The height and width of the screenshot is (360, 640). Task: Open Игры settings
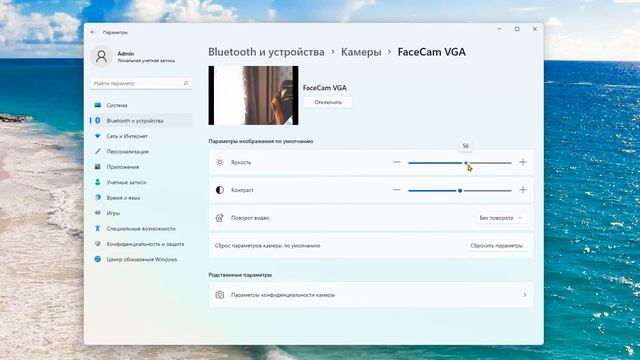click(x=141, y=213)
